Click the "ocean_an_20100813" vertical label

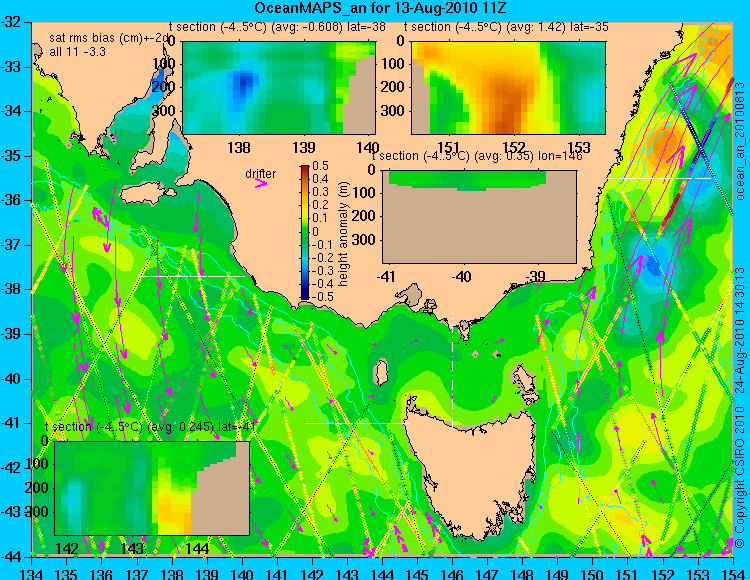tap(740, 142)
